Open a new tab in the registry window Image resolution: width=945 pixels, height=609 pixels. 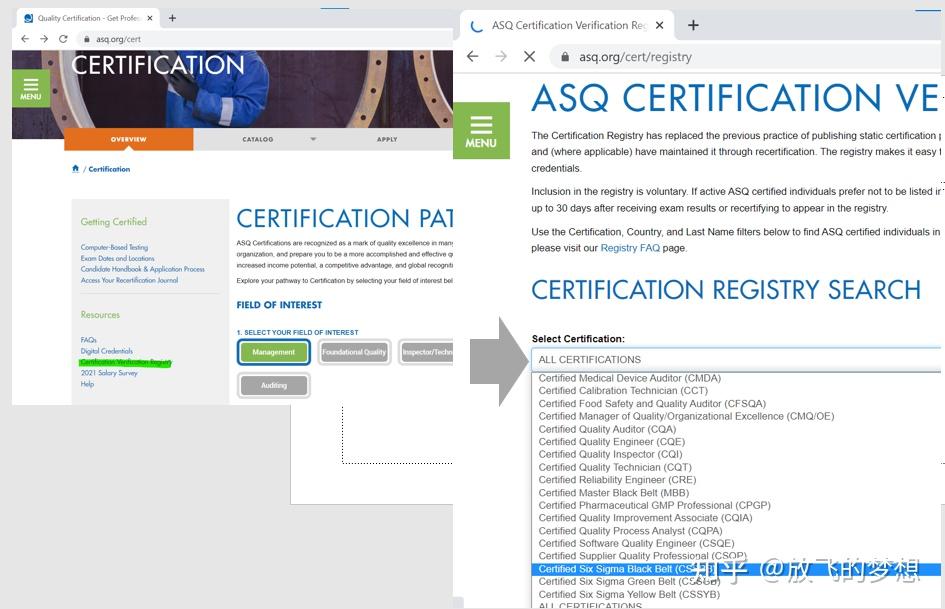[x=693, y=25]
